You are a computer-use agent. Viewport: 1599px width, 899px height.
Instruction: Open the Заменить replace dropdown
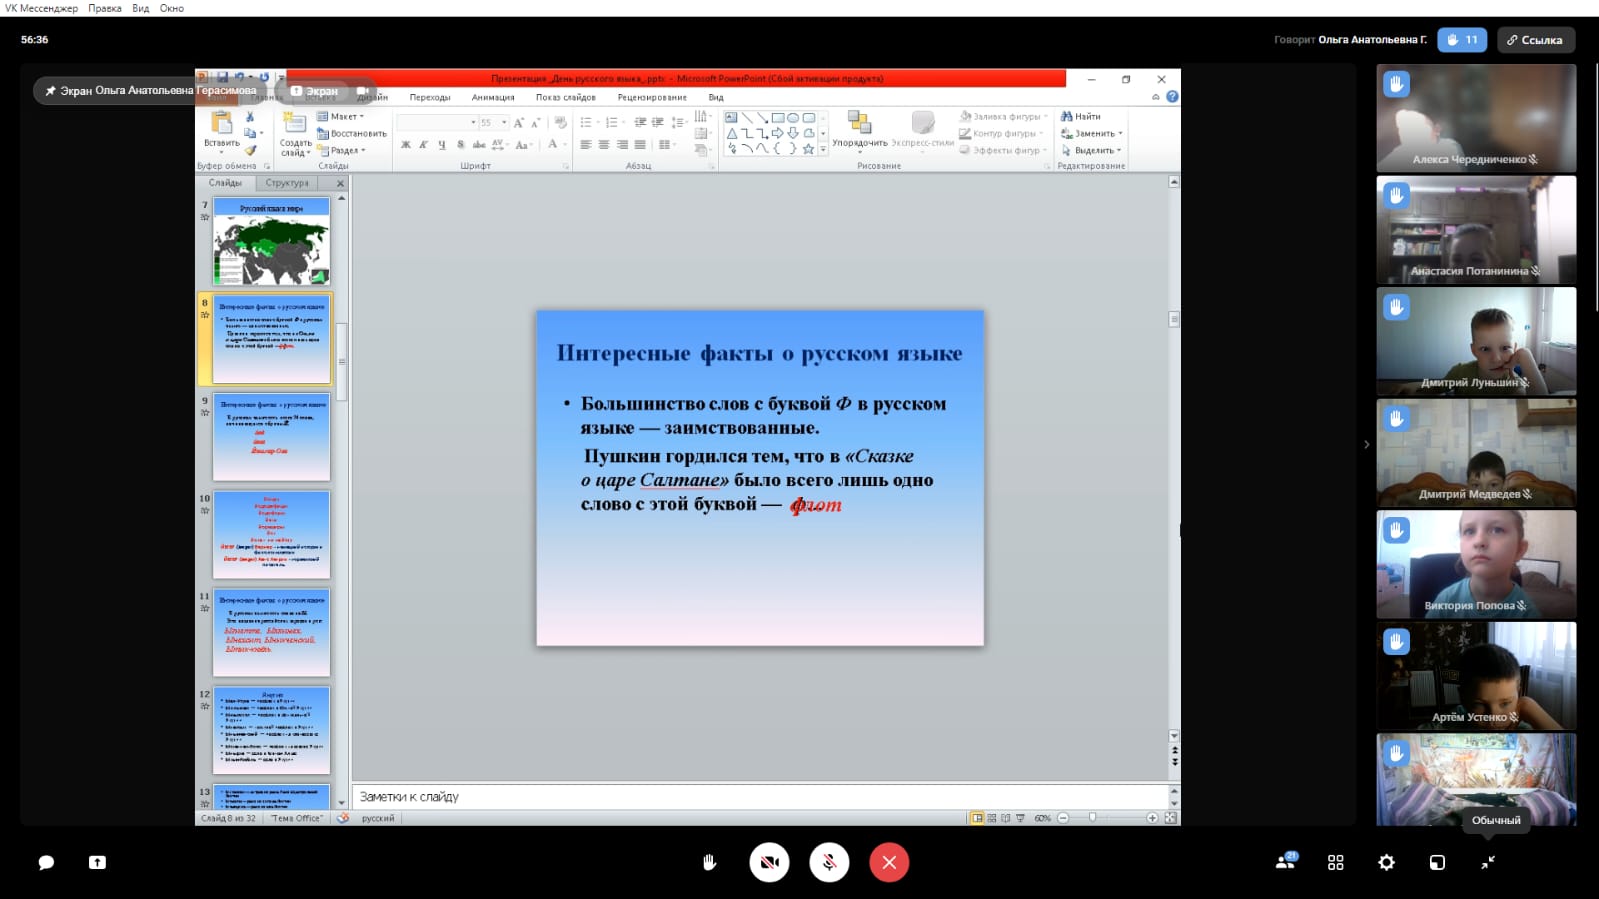[1092, 133]
